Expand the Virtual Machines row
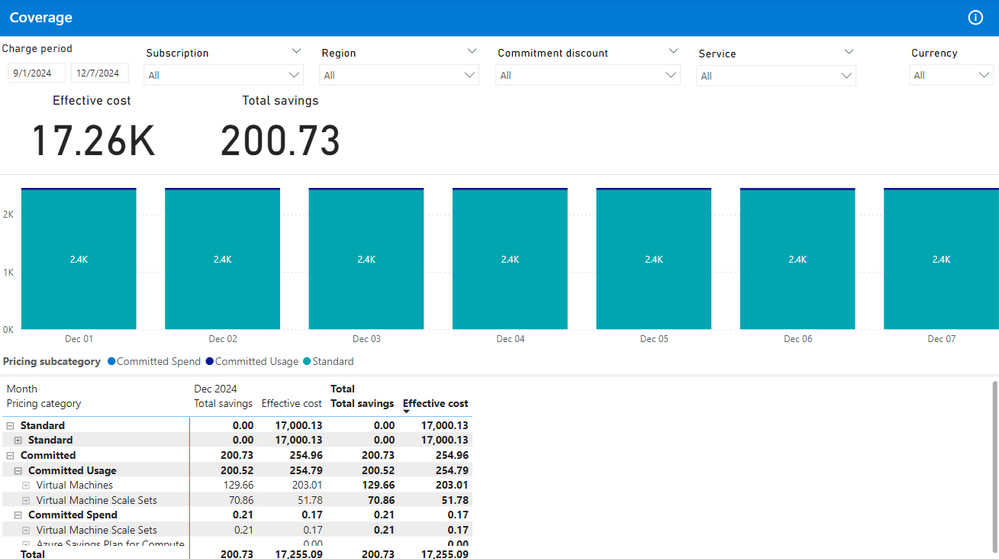 click(x=27, y=486)
